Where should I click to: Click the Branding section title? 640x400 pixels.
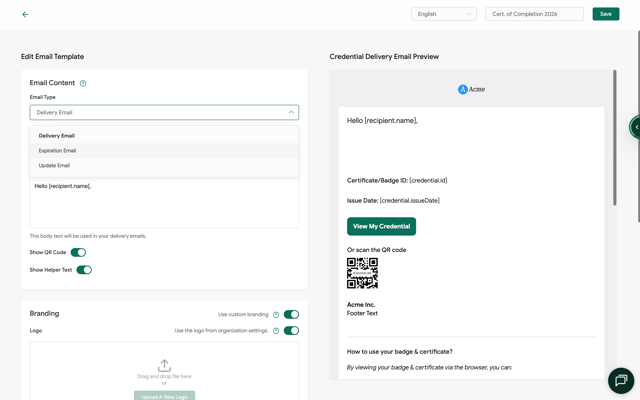pyautogui.click(x=44, y=313)
